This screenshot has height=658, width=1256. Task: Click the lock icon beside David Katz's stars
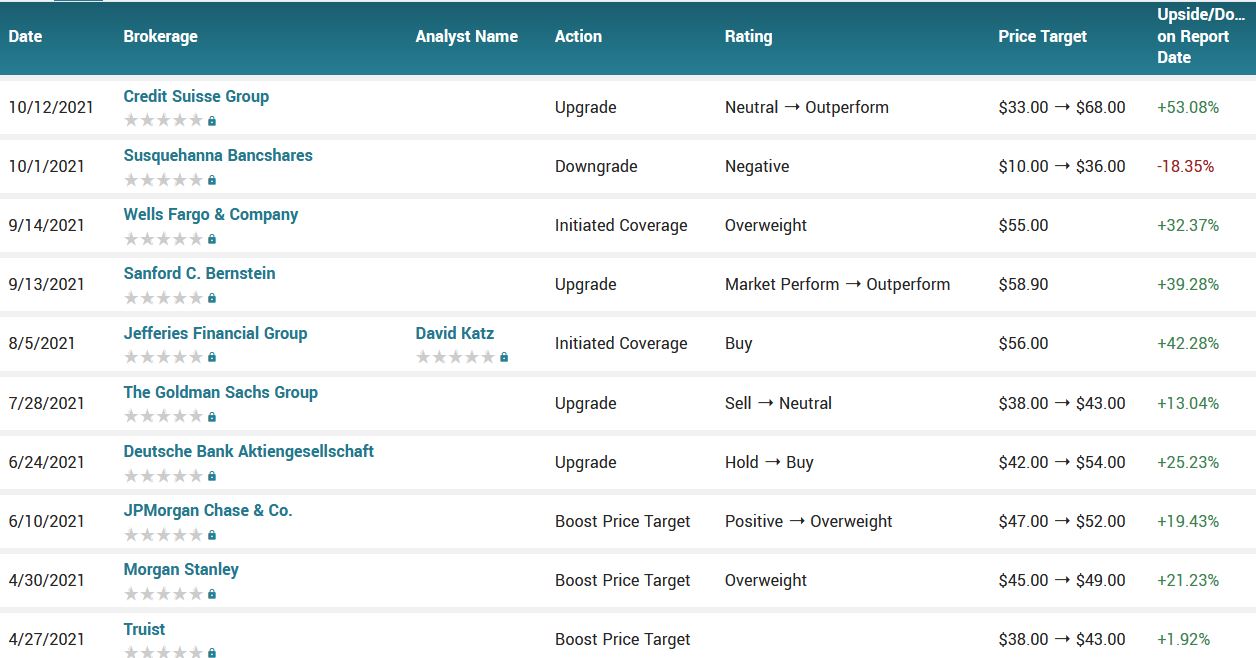504,357
